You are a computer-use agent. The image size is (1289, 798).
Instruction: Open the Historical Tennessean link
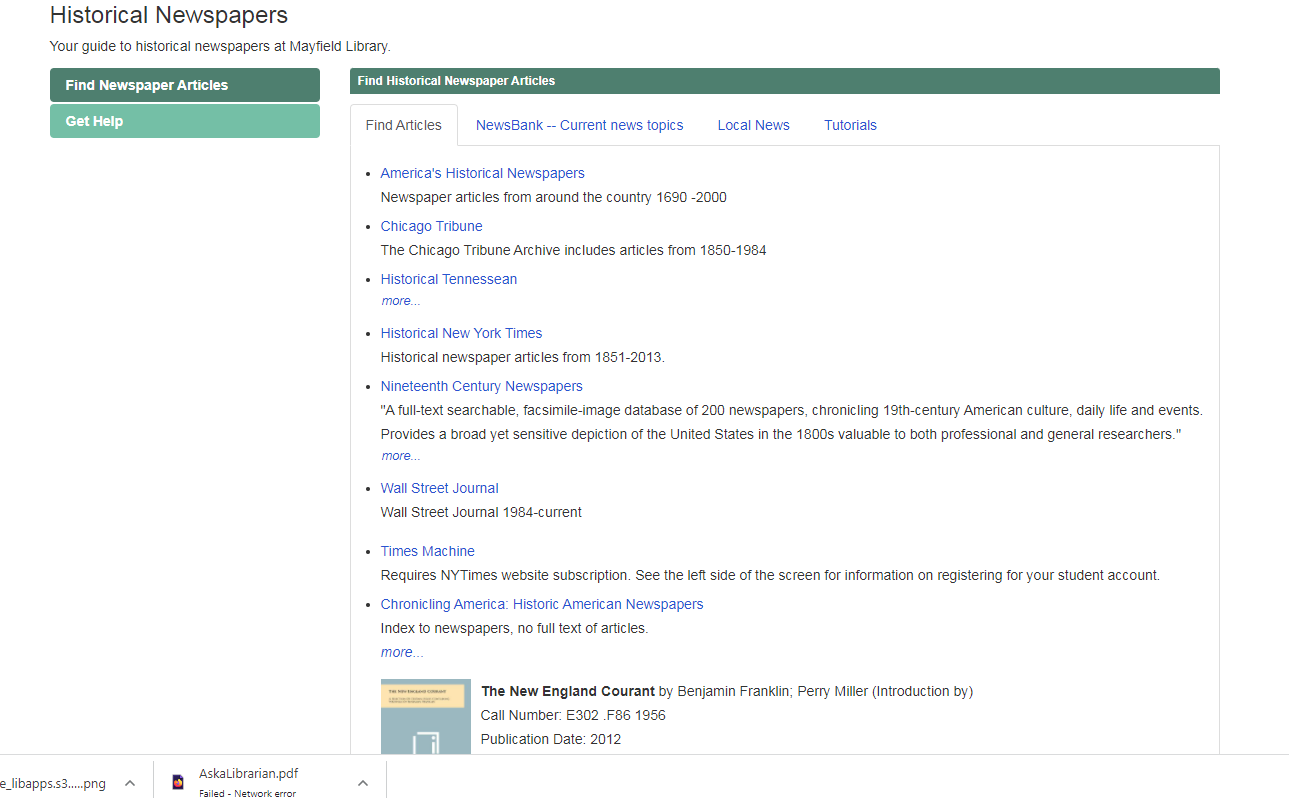tap(448, 279)
